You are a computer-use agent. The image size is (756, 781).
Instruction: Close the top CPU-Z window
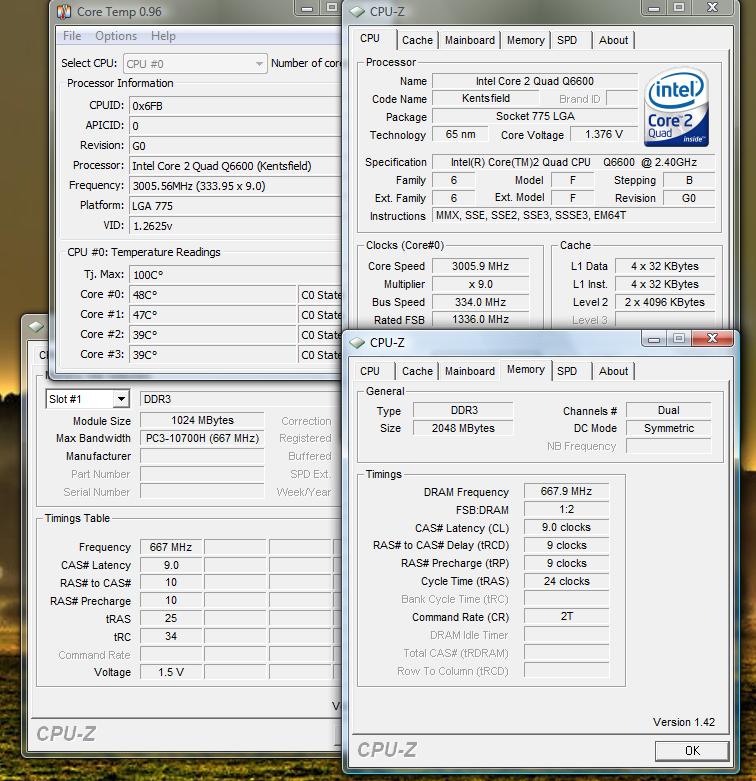point(712,7)
